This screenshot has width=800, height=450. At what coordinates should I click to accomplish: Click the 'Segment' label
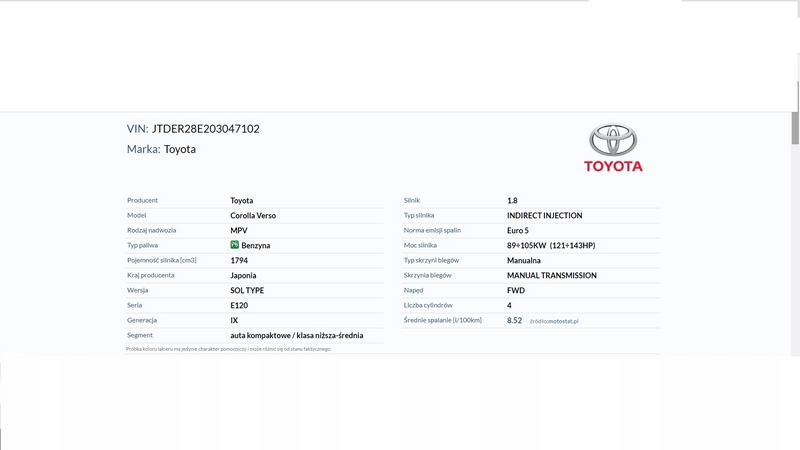pyautogui.click(x=140, y=335)
